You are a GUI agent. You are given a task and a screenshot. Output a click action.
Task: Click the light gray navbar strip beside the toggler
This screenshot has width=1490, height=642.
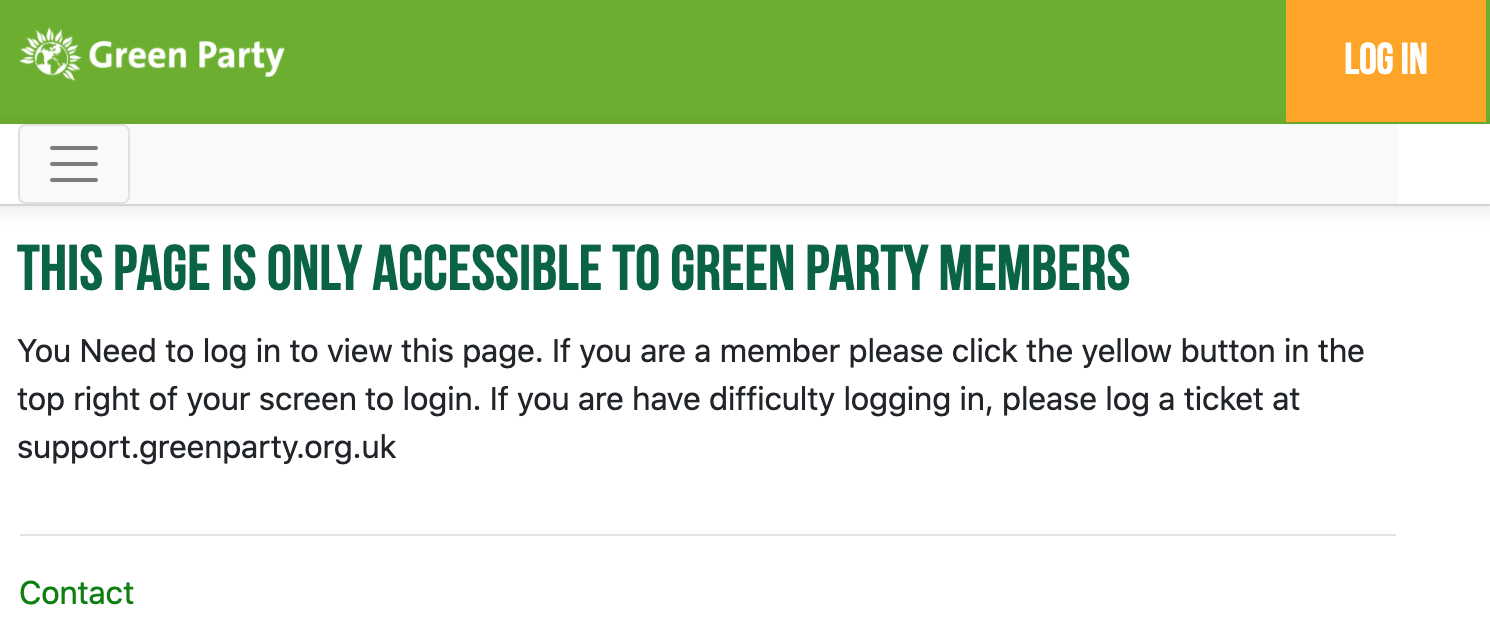click(x=760, y=164)
